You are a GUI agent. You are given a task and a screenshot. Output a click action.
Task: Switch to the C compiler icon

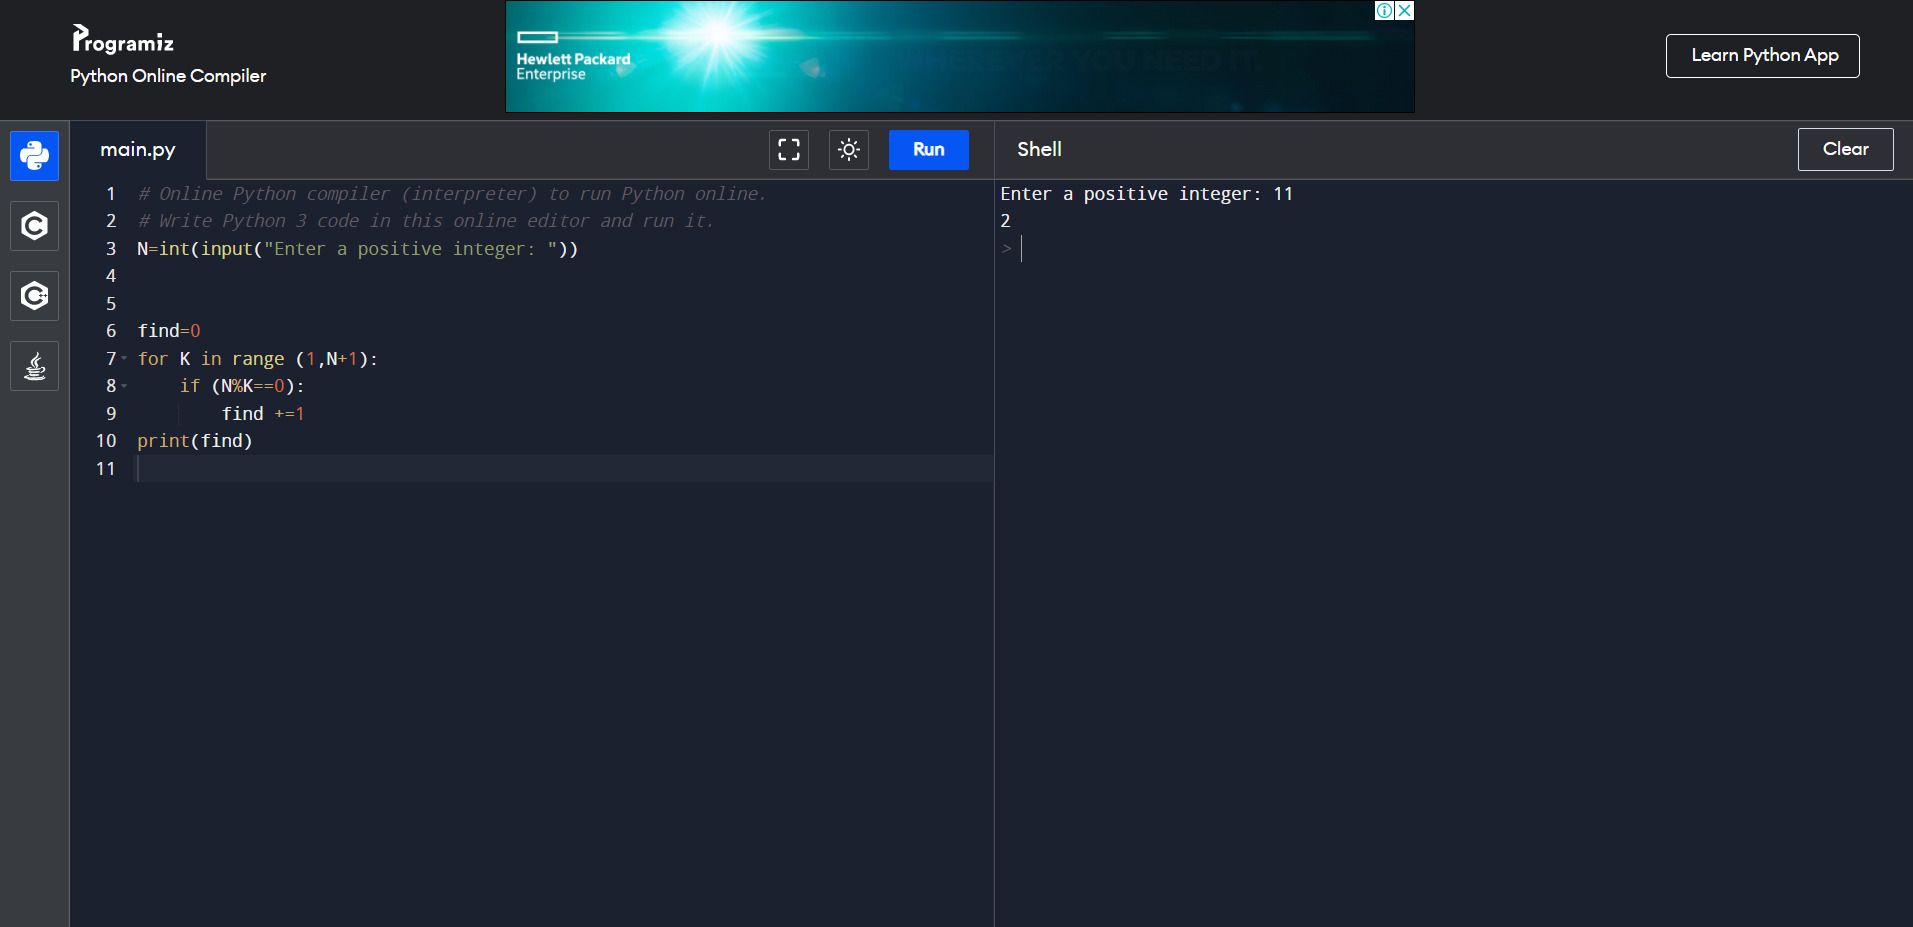click(34, 226)
